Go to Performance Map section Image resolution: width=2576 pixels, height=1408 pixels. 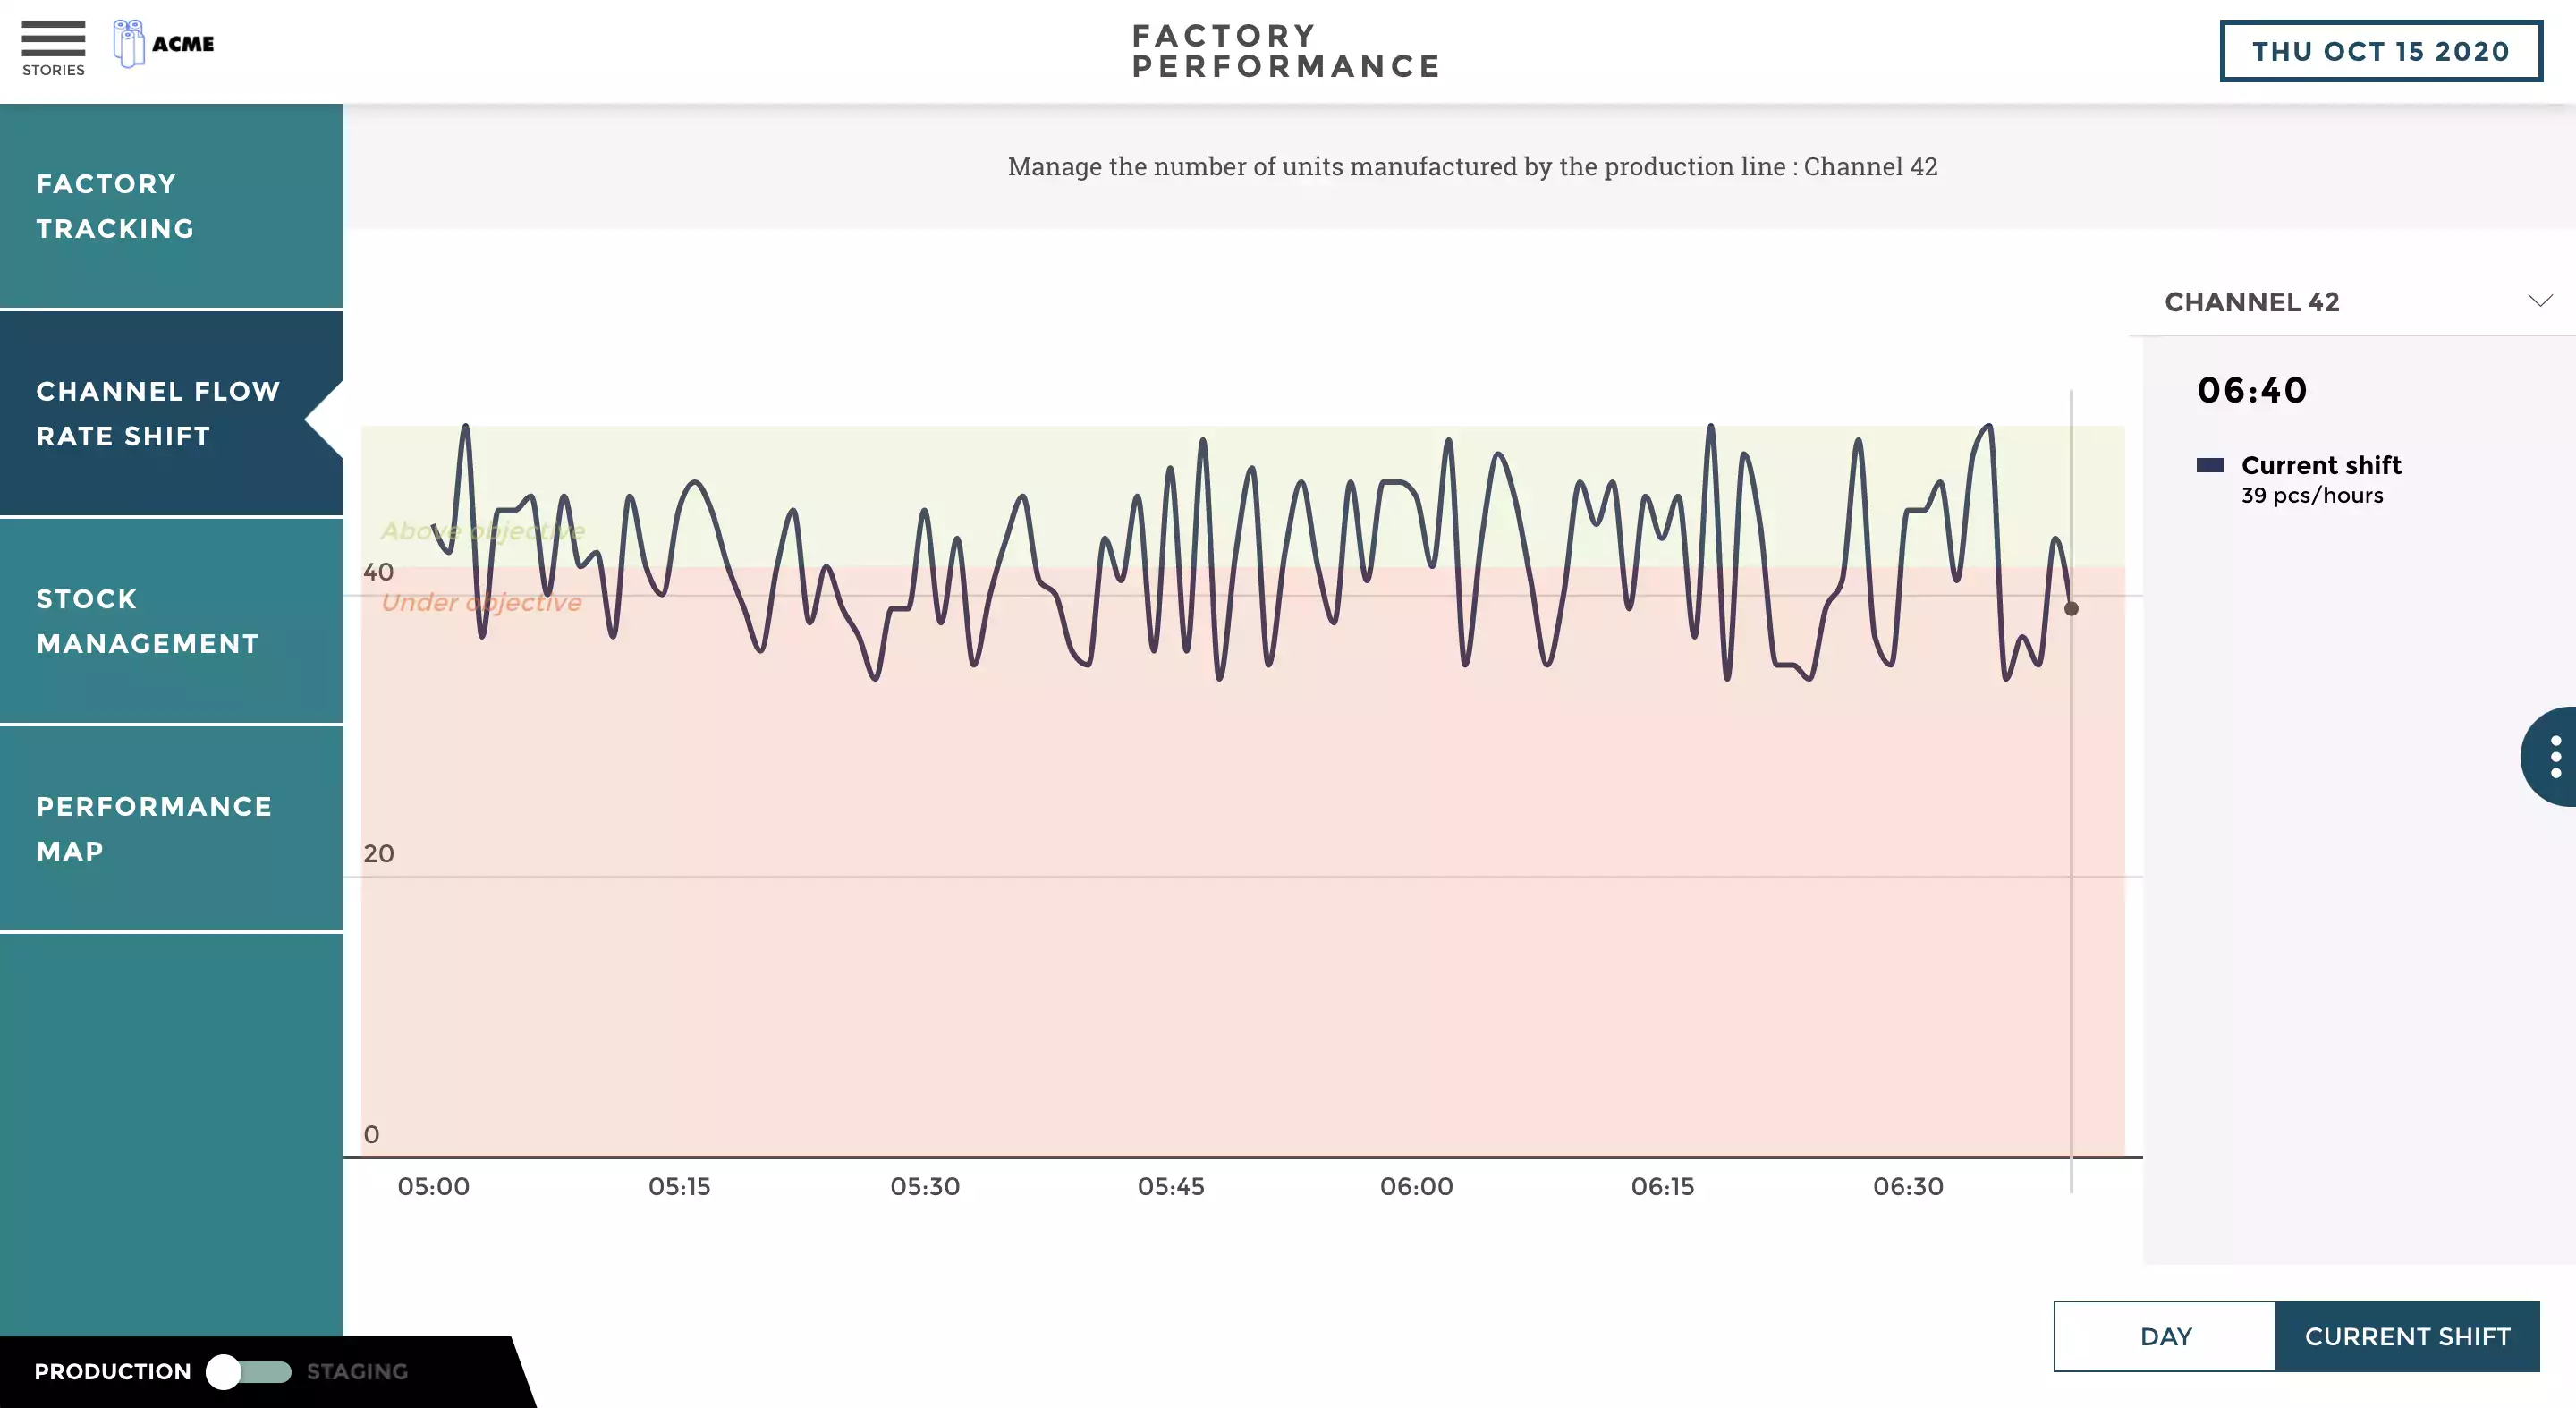171,828
